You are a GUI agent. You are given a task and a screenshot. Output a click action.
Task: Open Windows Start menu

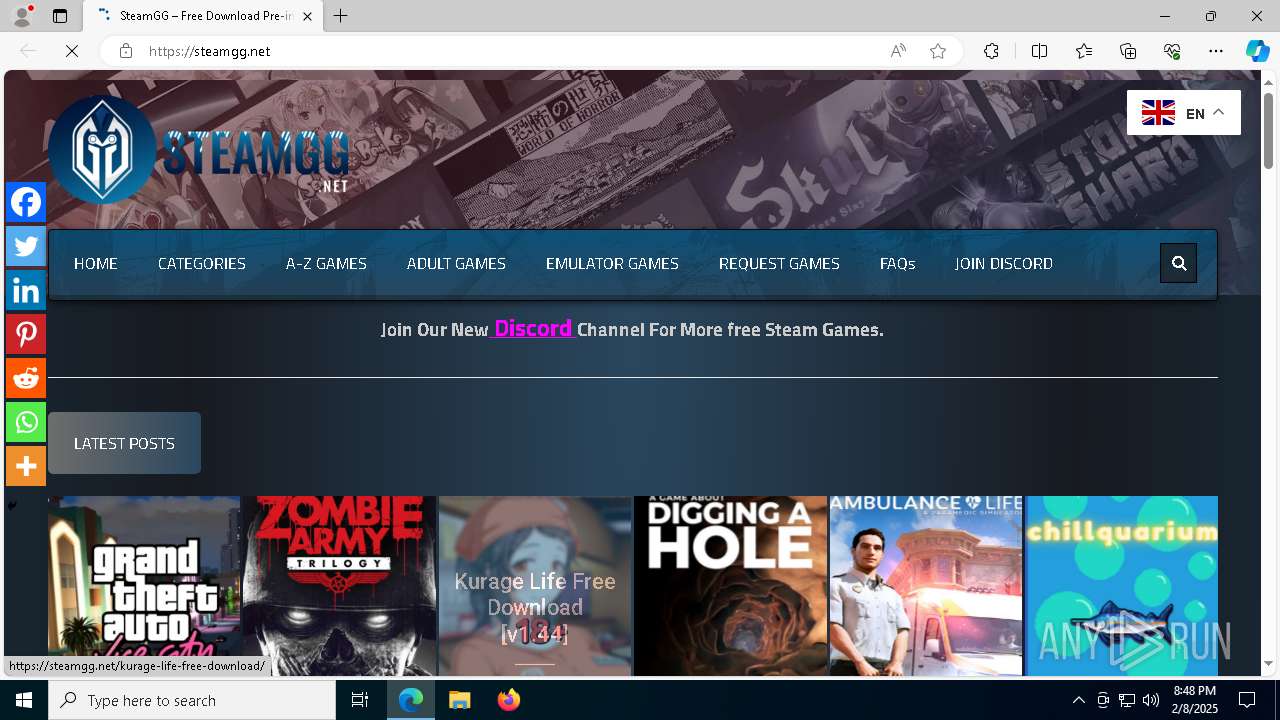tap(24, 700)
